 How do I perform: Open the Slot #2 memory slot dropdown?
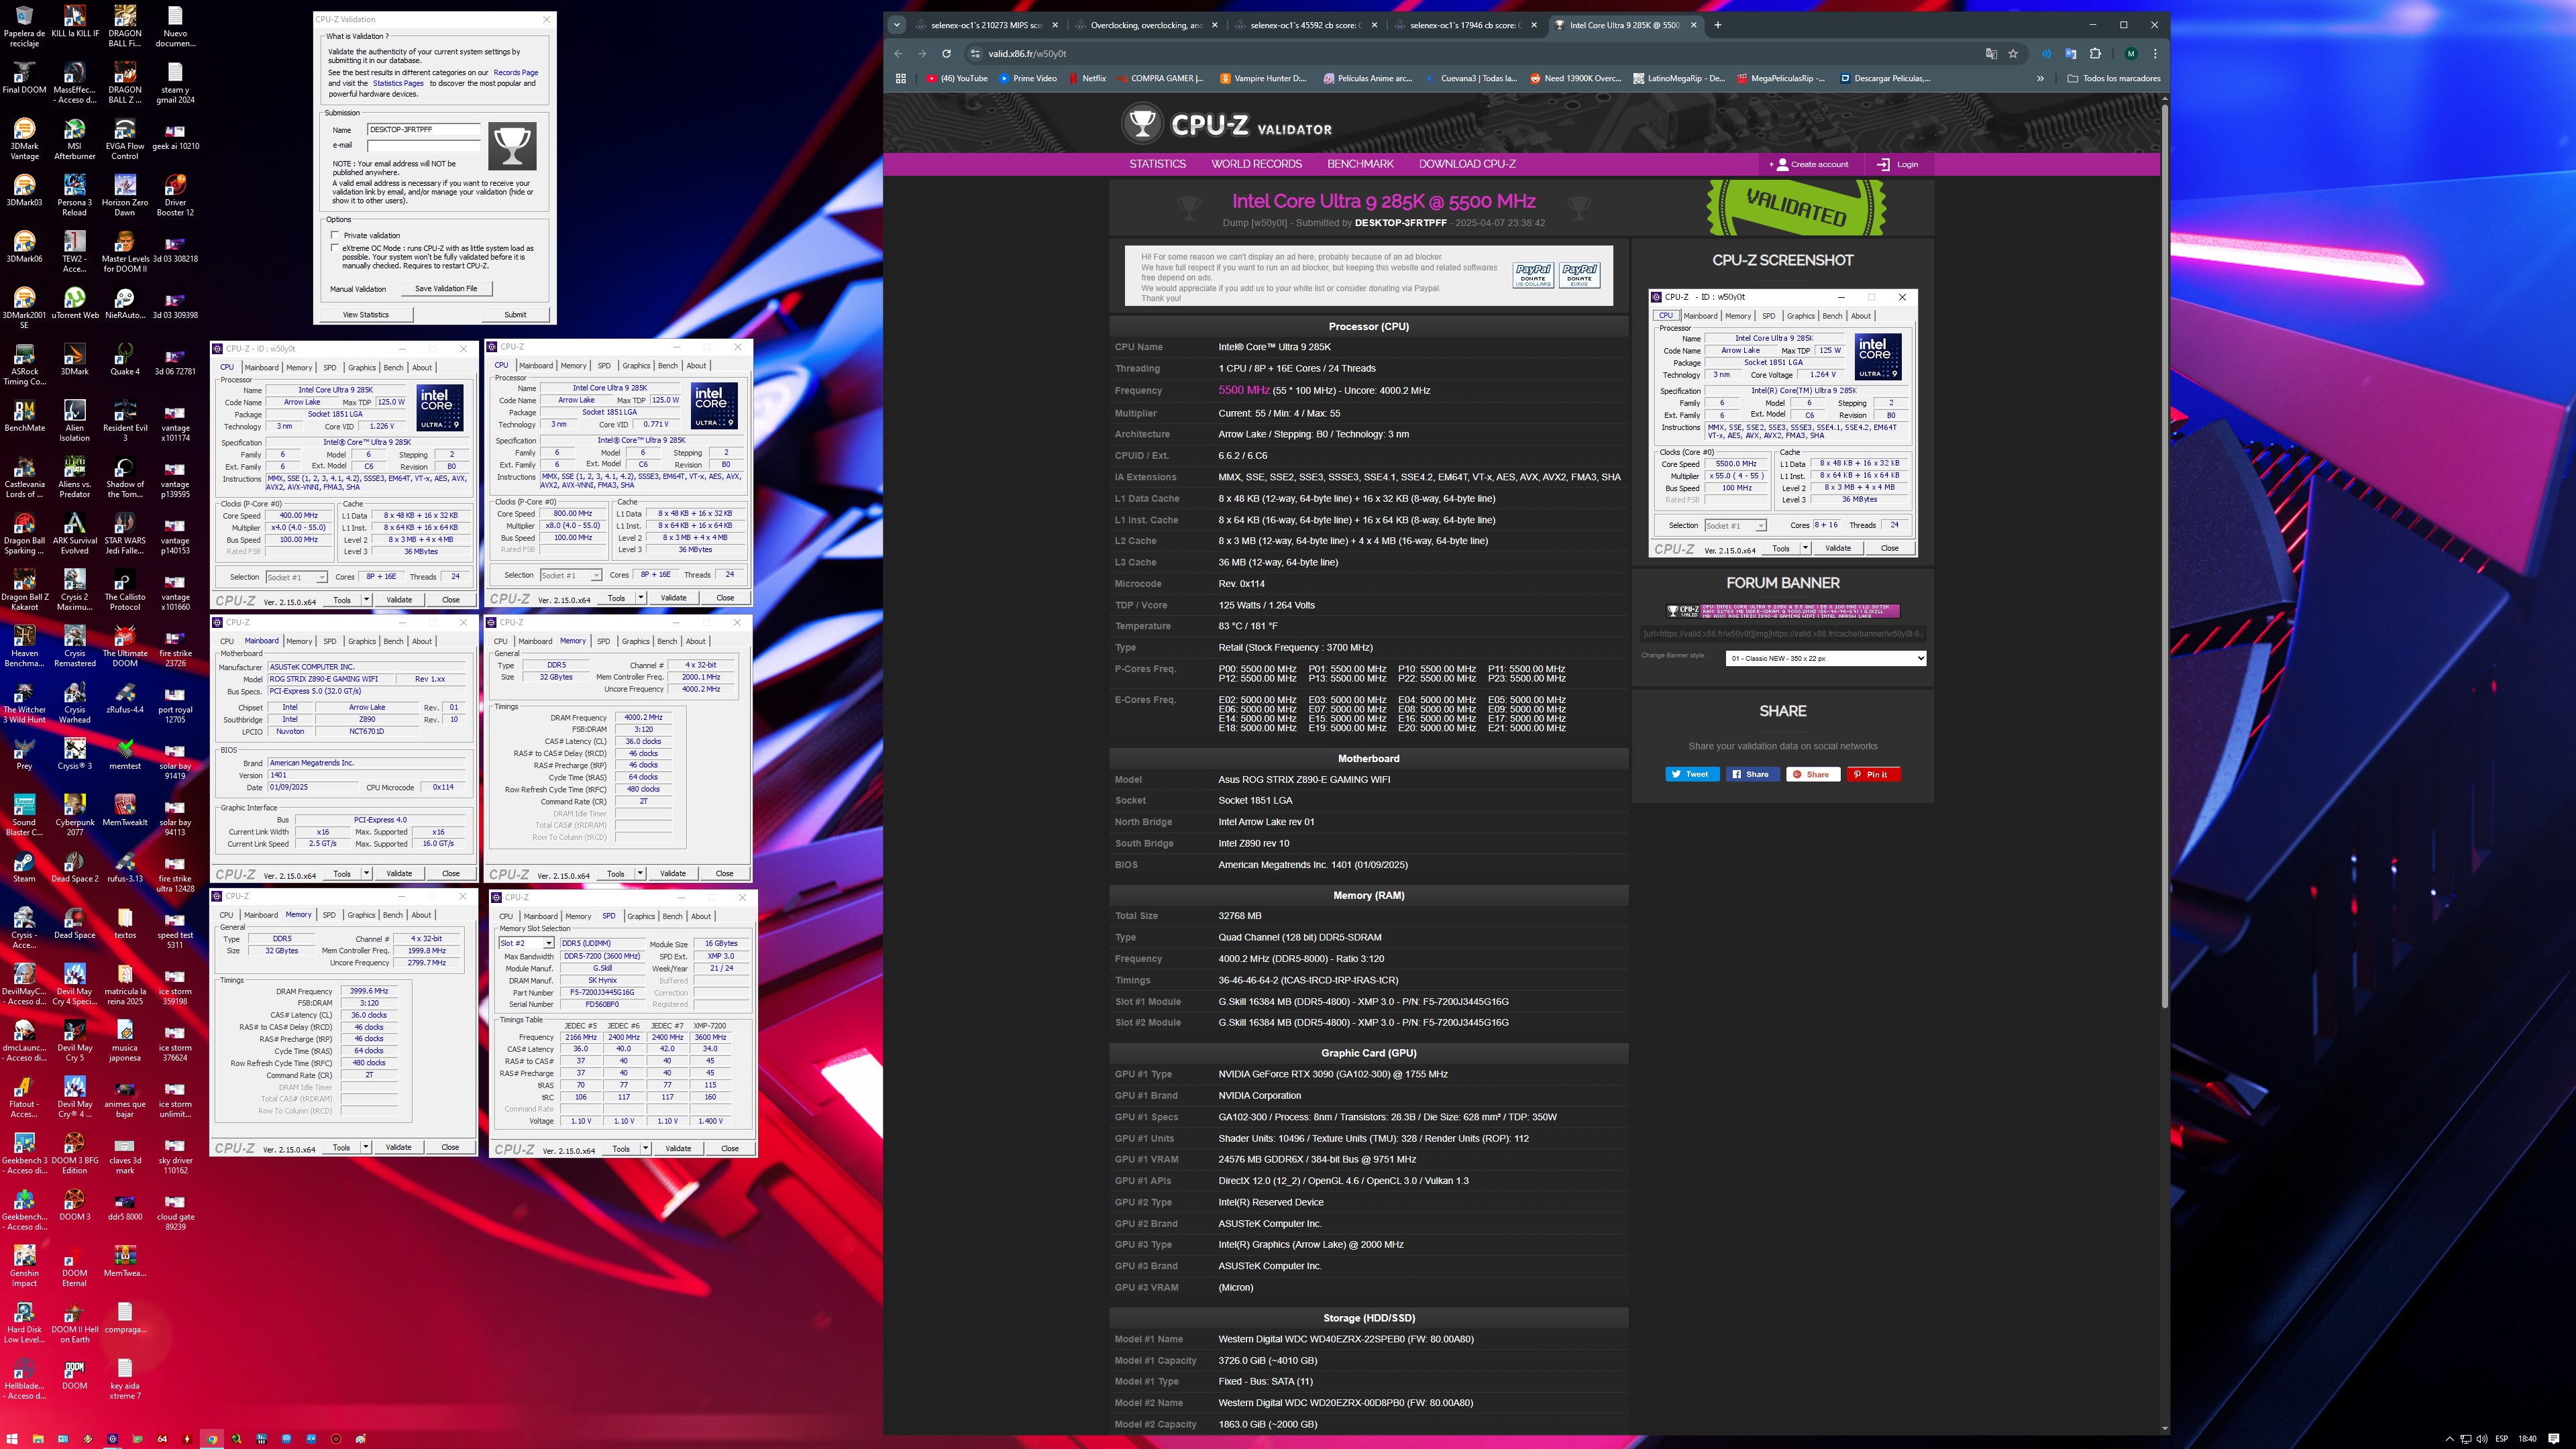(526, 943)
